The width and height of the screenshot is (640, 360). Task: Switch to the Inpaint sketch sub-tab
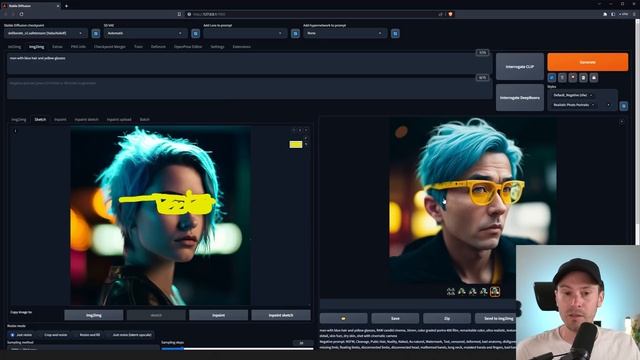(87, 120)
